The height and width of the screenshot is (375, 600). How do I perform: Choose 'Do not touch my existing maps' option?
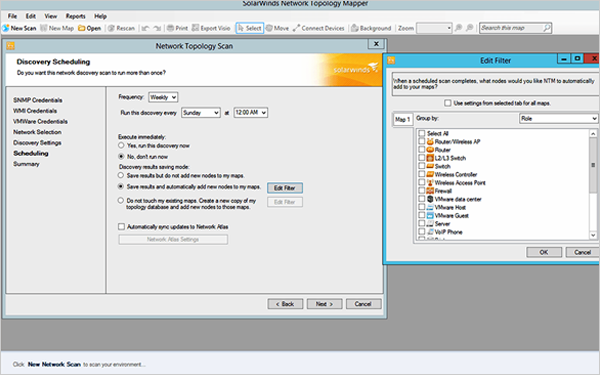[121, 200]
